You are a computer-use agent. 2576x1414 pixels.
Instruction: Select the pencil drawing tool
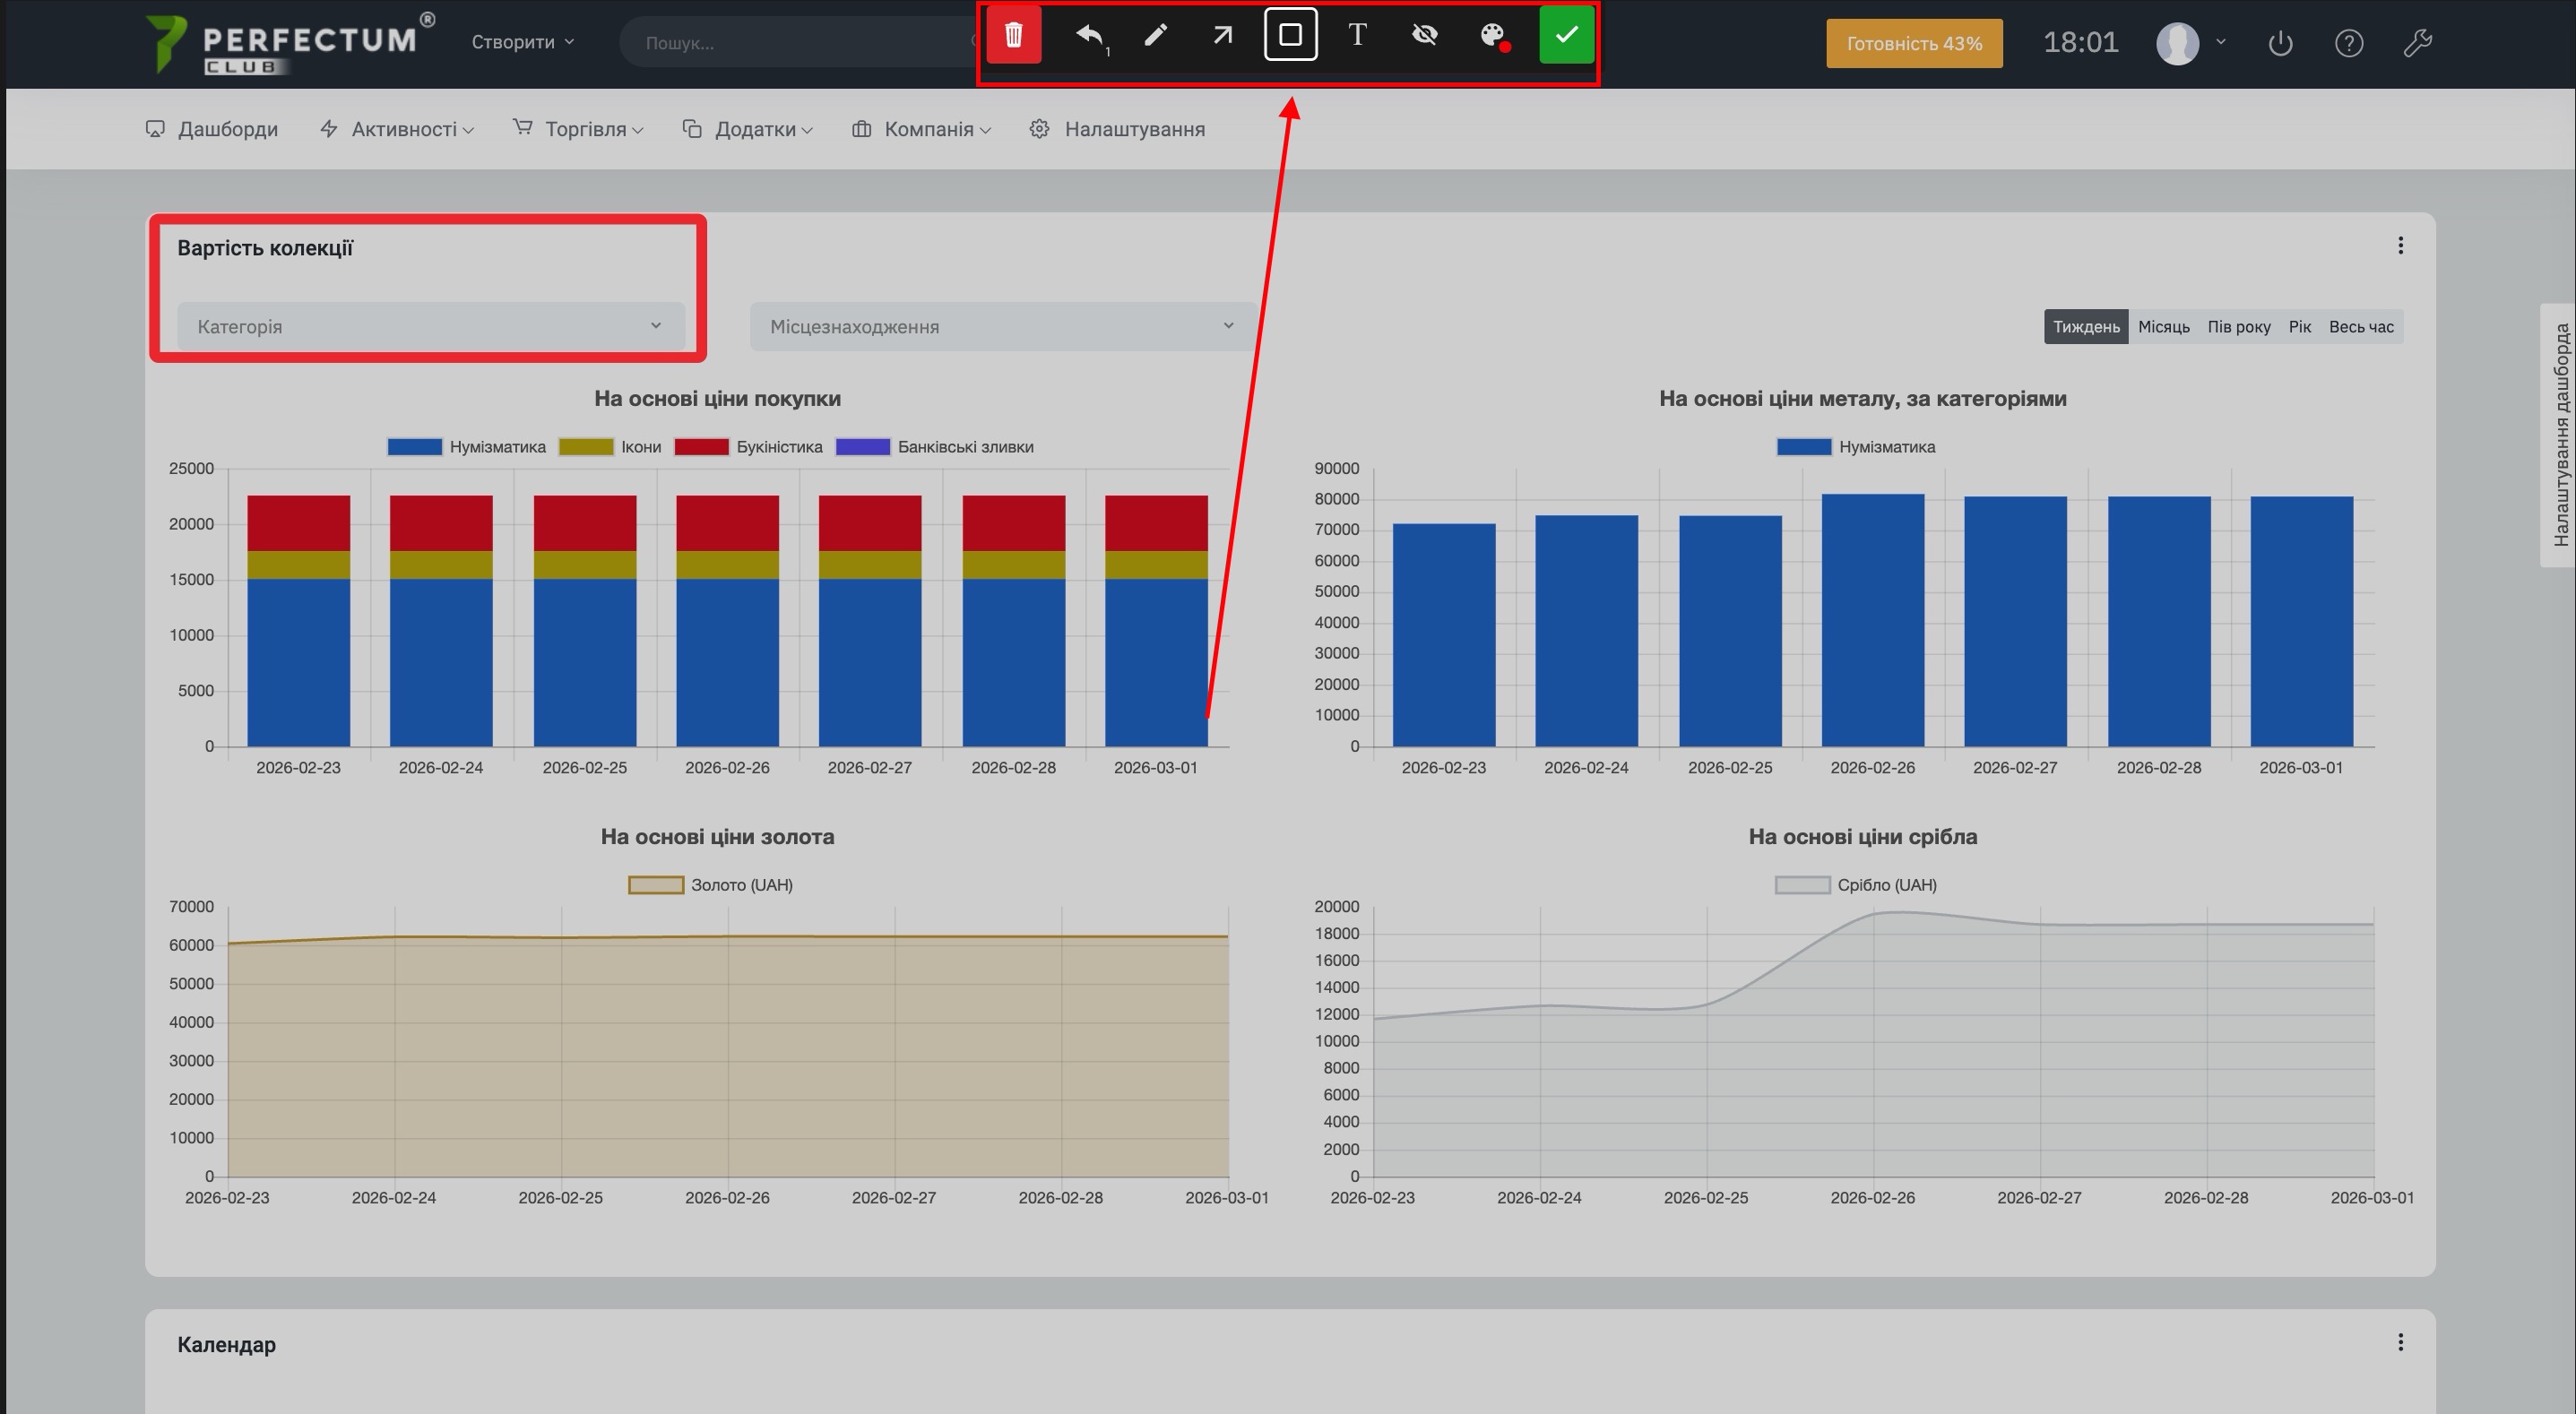coord(1155,36)
